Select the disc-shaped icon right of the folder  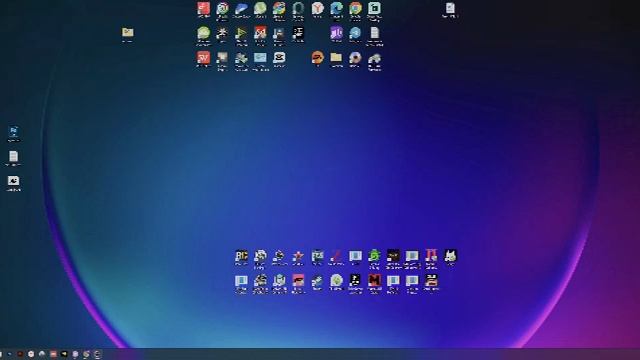coord(355,58)
